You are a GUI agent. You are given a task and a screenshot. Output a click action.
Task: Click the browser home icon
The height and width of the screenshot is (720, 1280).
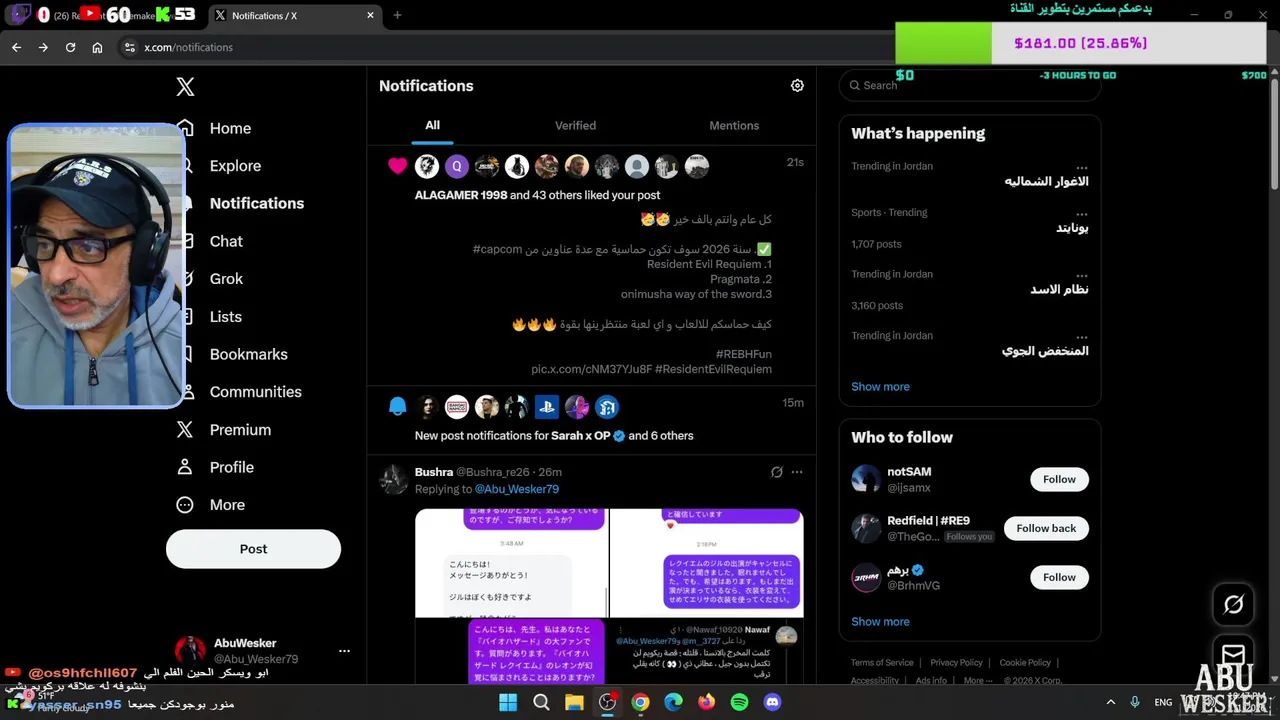97,47
